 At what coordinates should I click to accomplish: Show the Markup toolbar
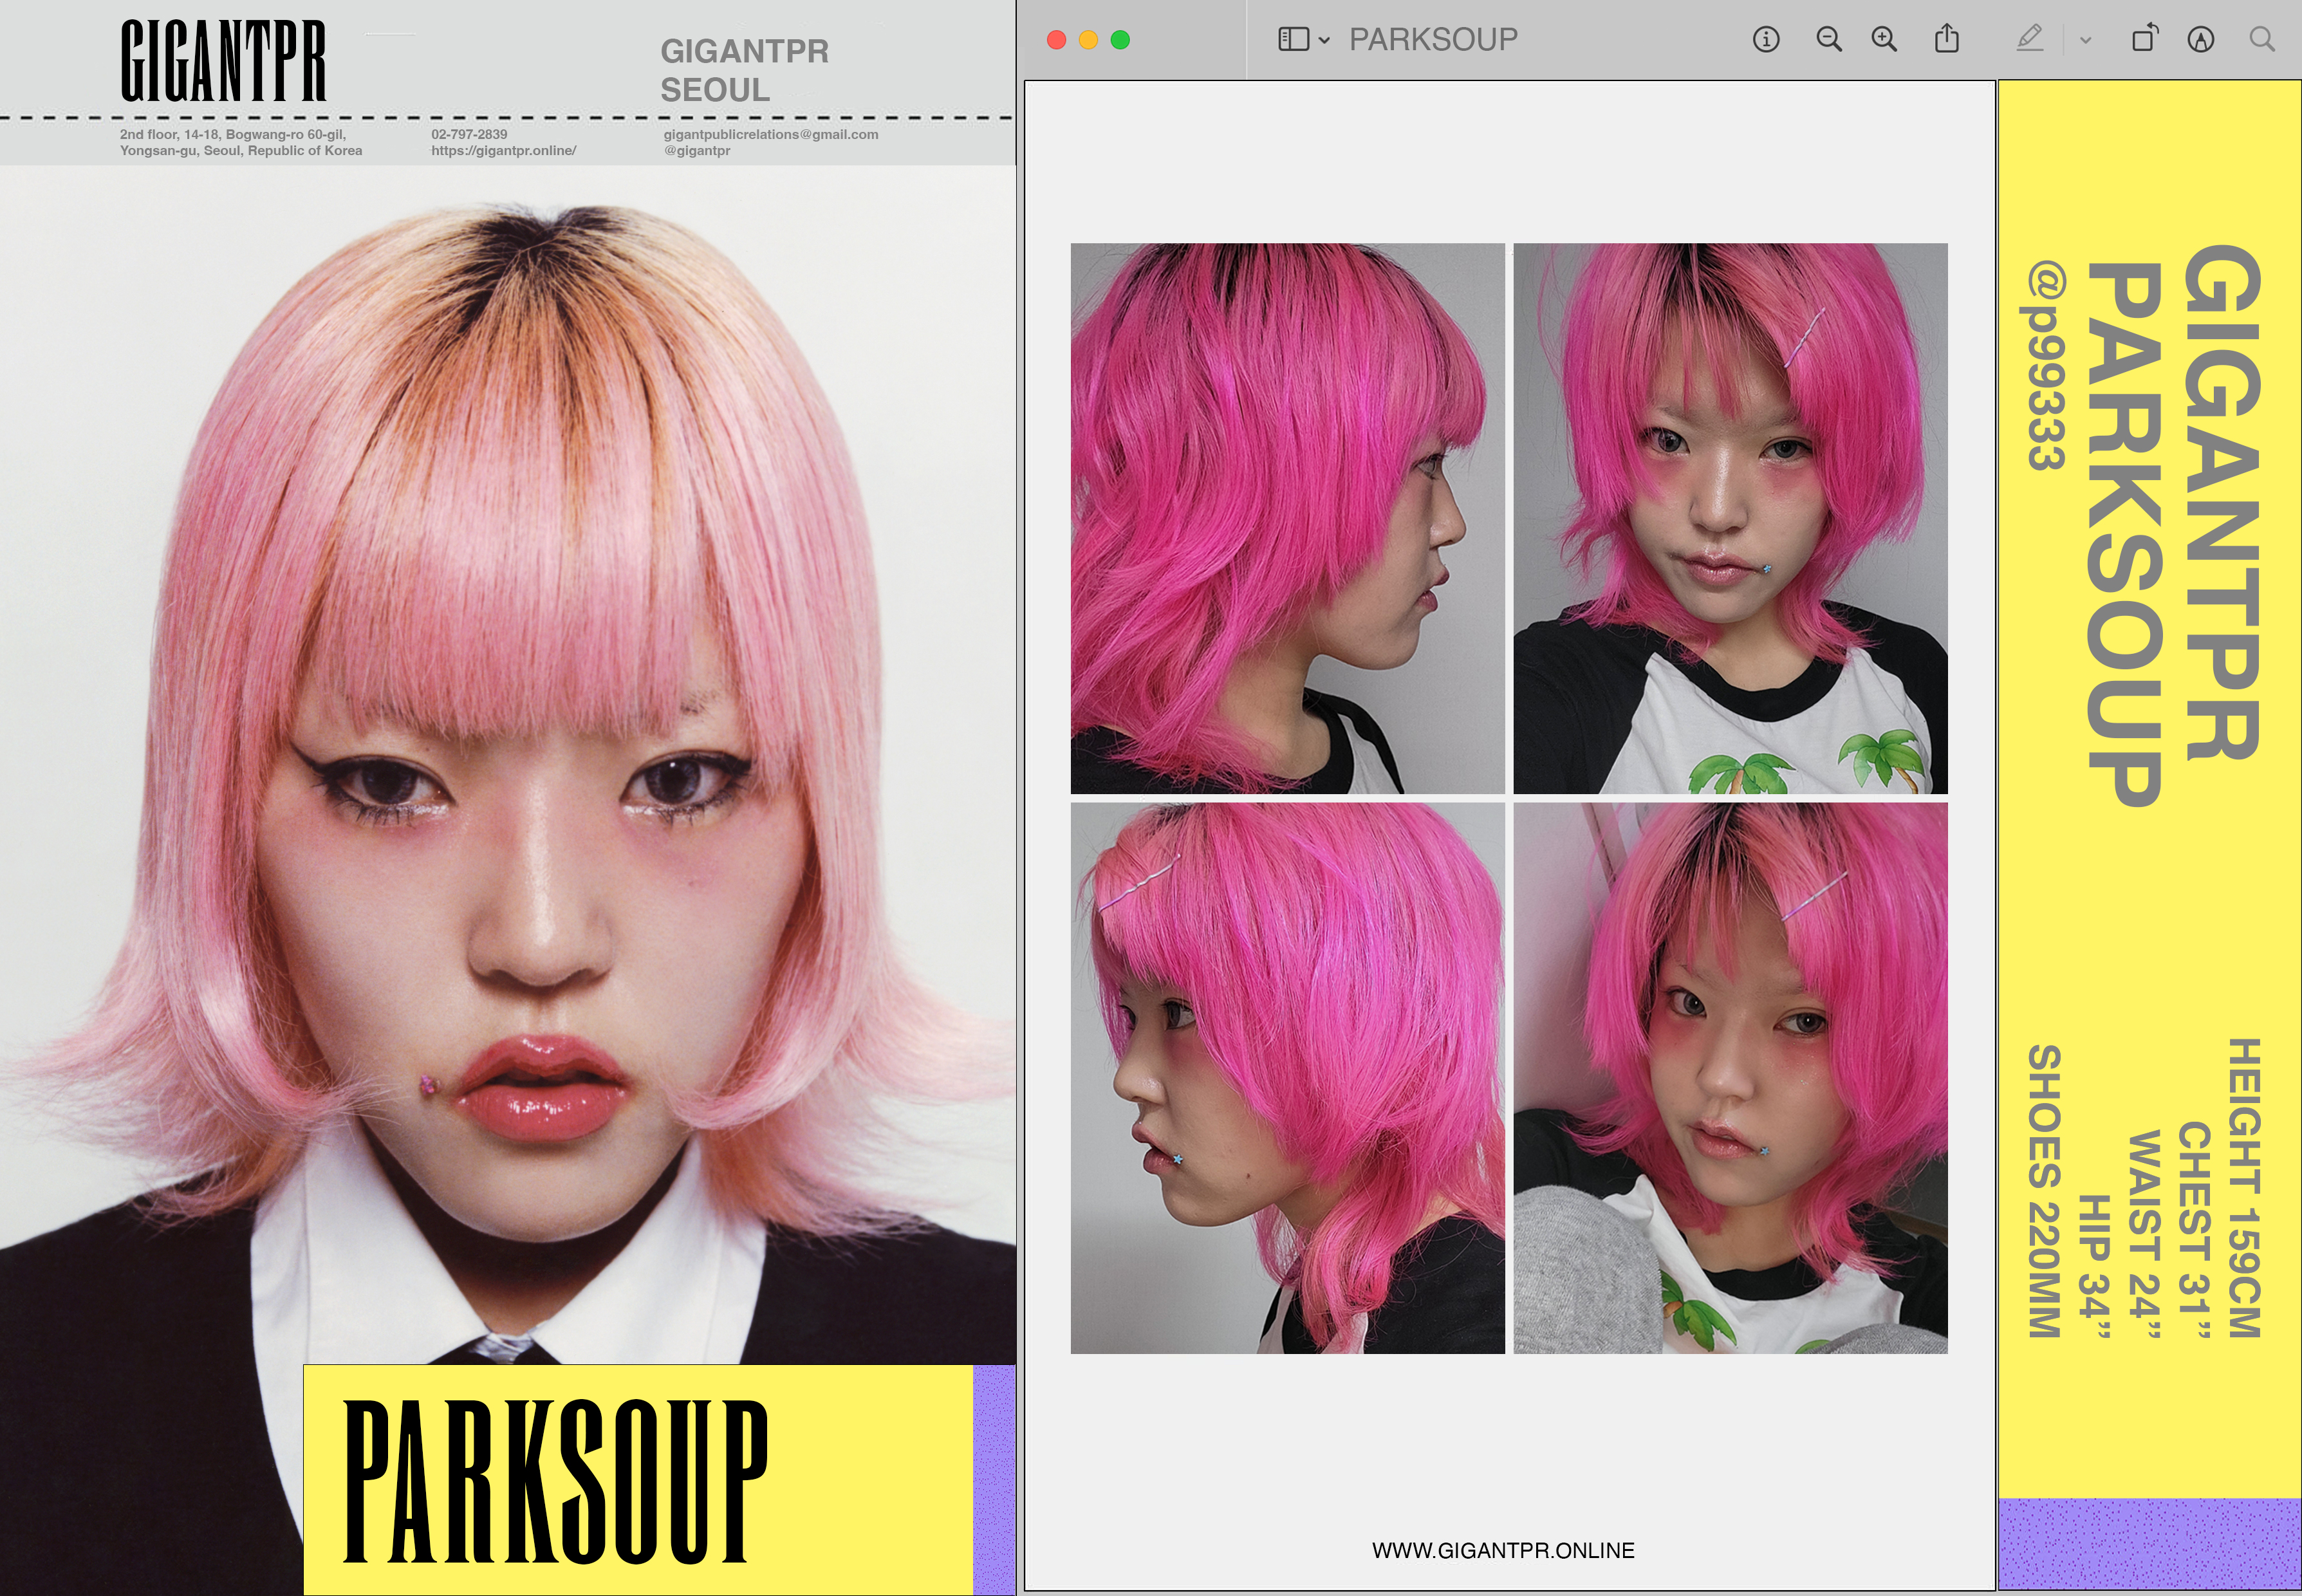point(2200,40)
